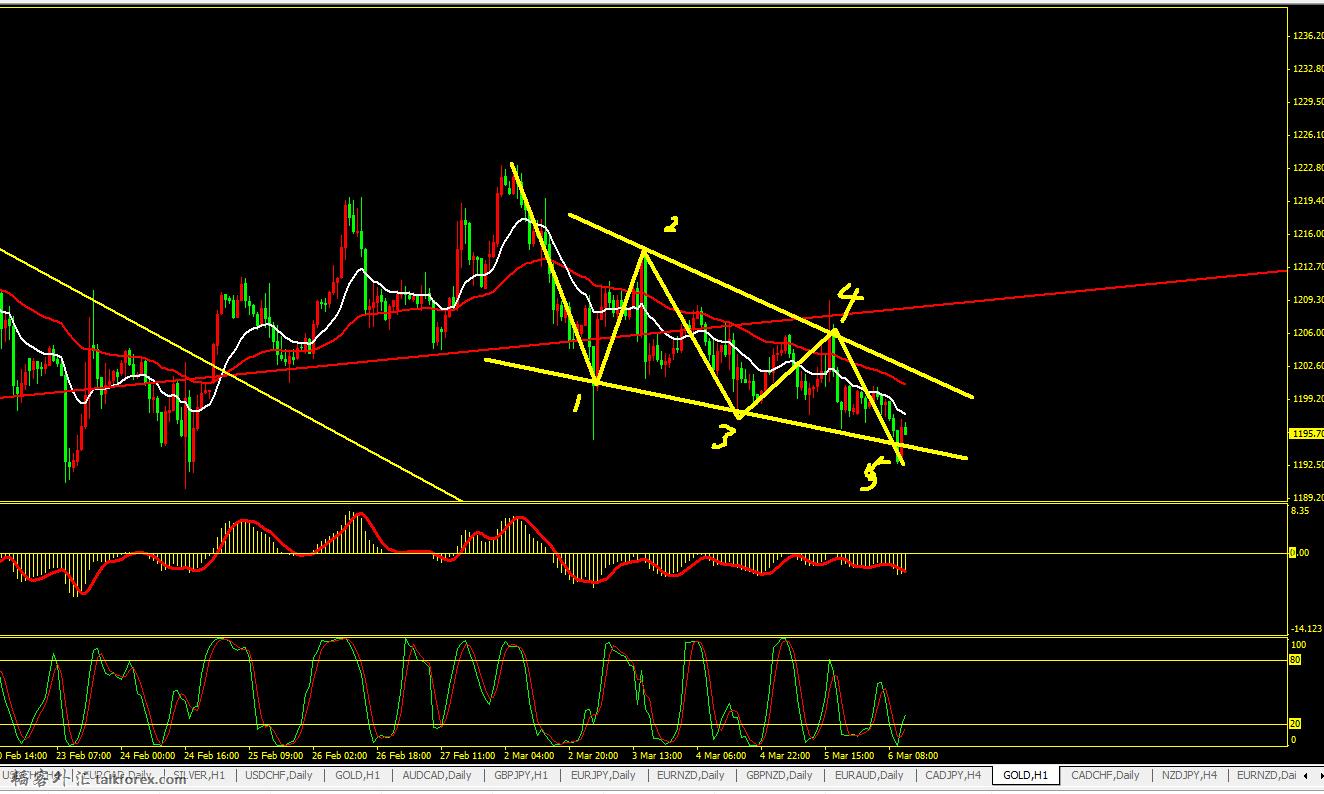The image size is (1324, 794).
Task: Open the CADJPY,H4 chart tab
Action: pyautogui.click(x=953, y=775)
